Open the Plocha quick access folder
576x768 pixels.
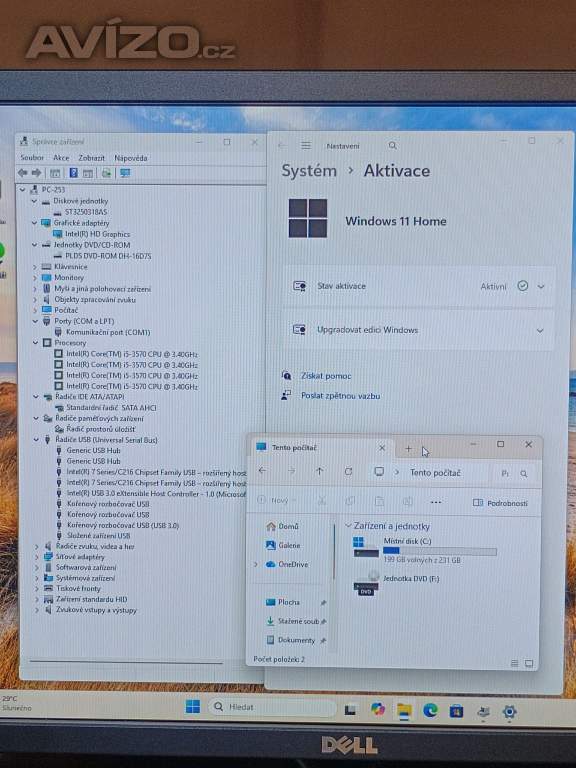(283, 602)
